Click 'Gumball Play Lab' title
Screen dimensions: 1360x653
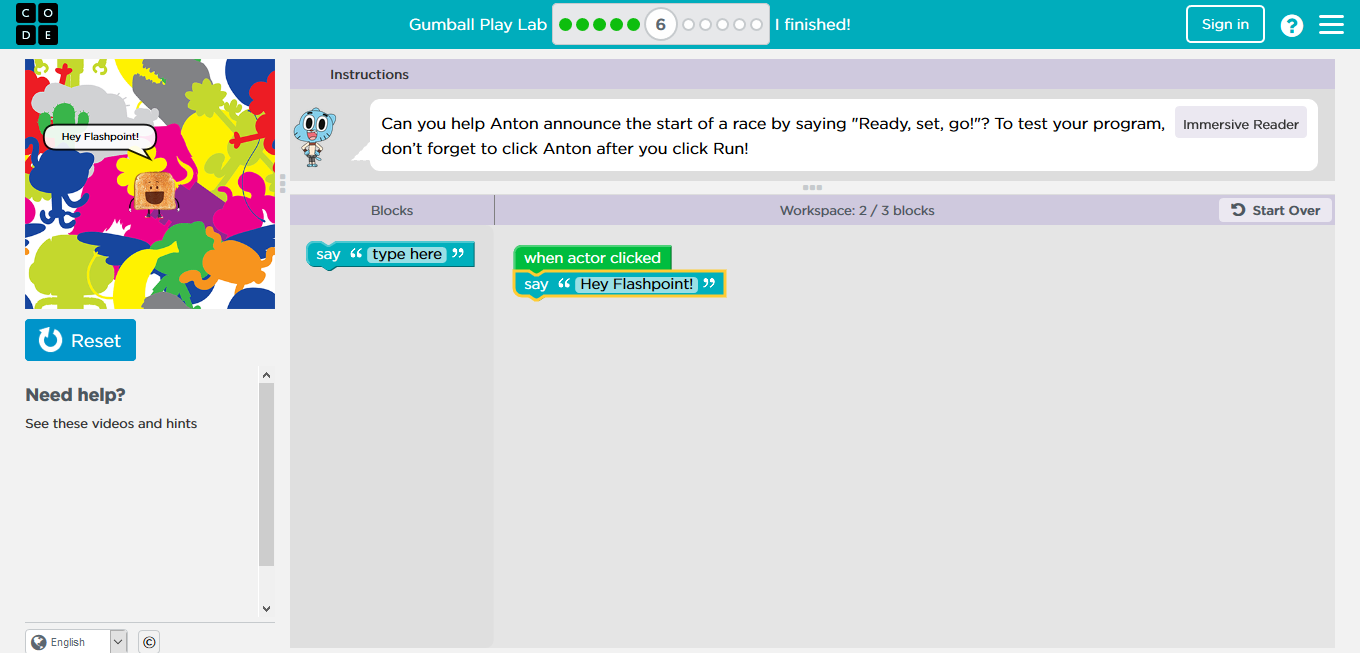click(478, 24)
